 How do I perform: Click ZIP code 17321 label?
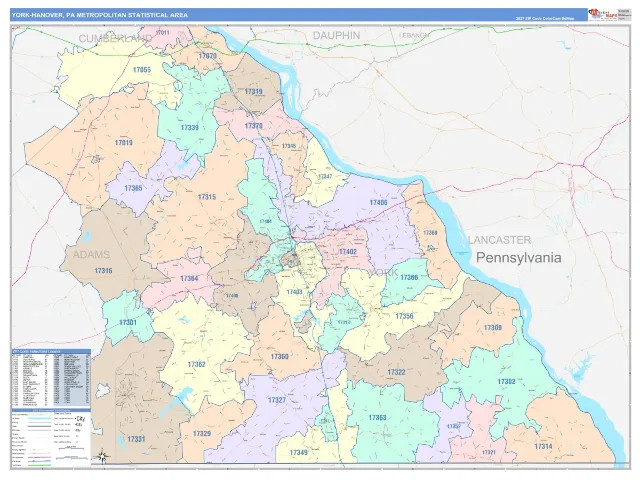489,453
